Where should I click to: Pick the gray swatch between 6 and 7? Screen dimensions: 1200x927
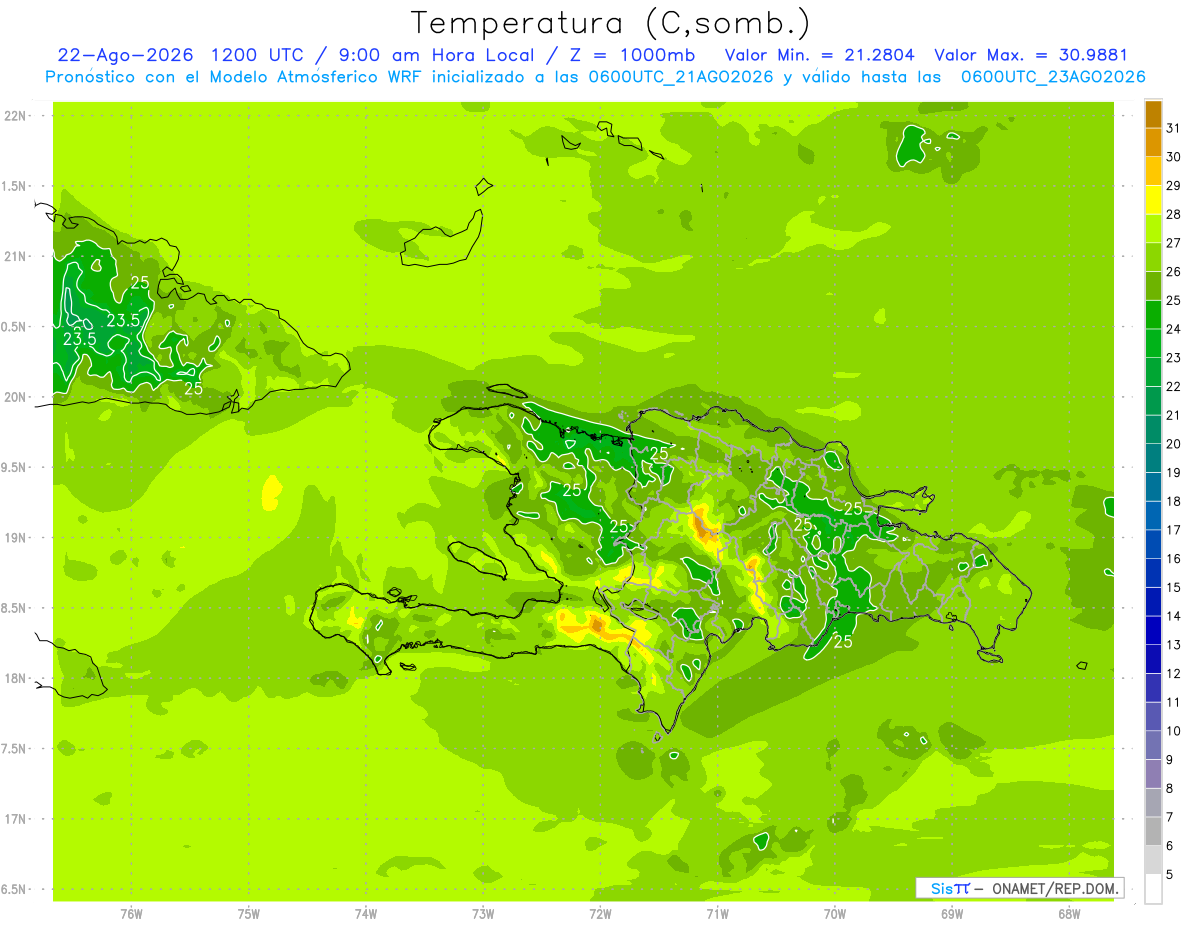tap(1153, 832)
